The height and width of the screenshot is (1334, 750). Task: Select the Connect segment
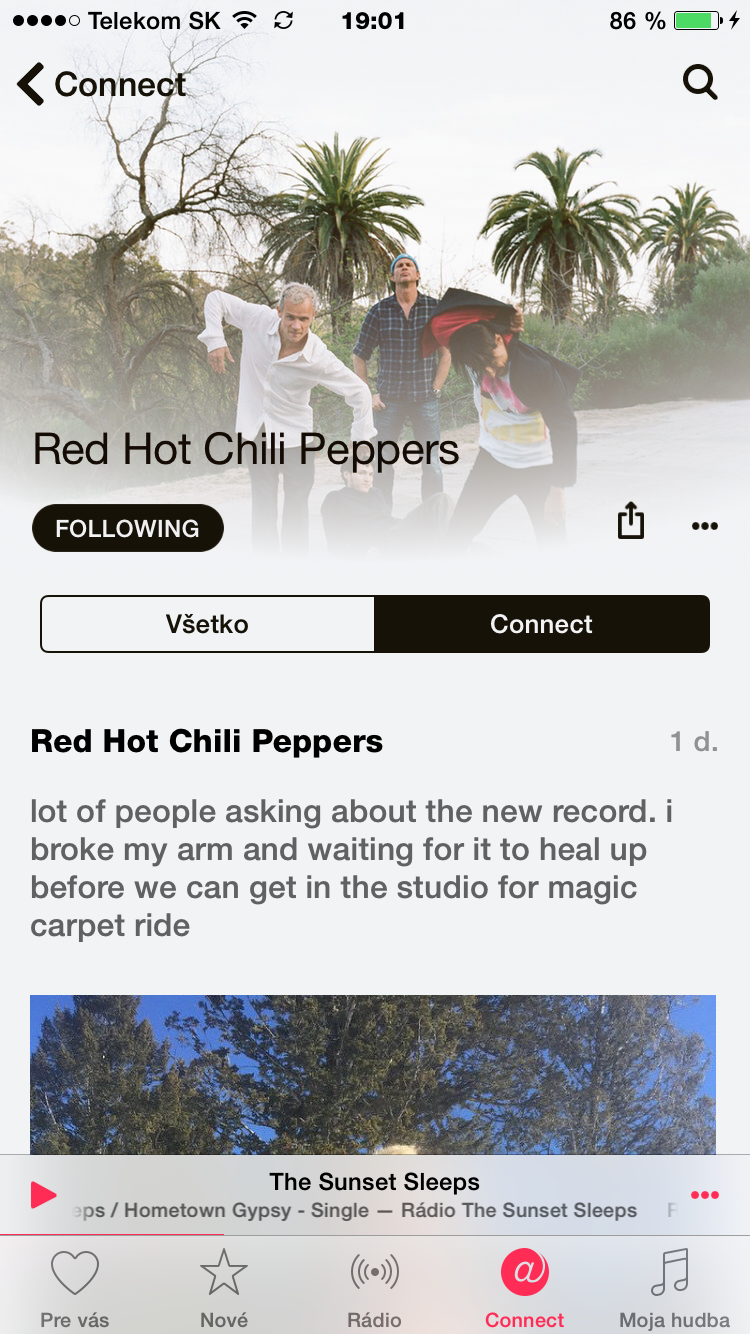(x=542, y=624)
